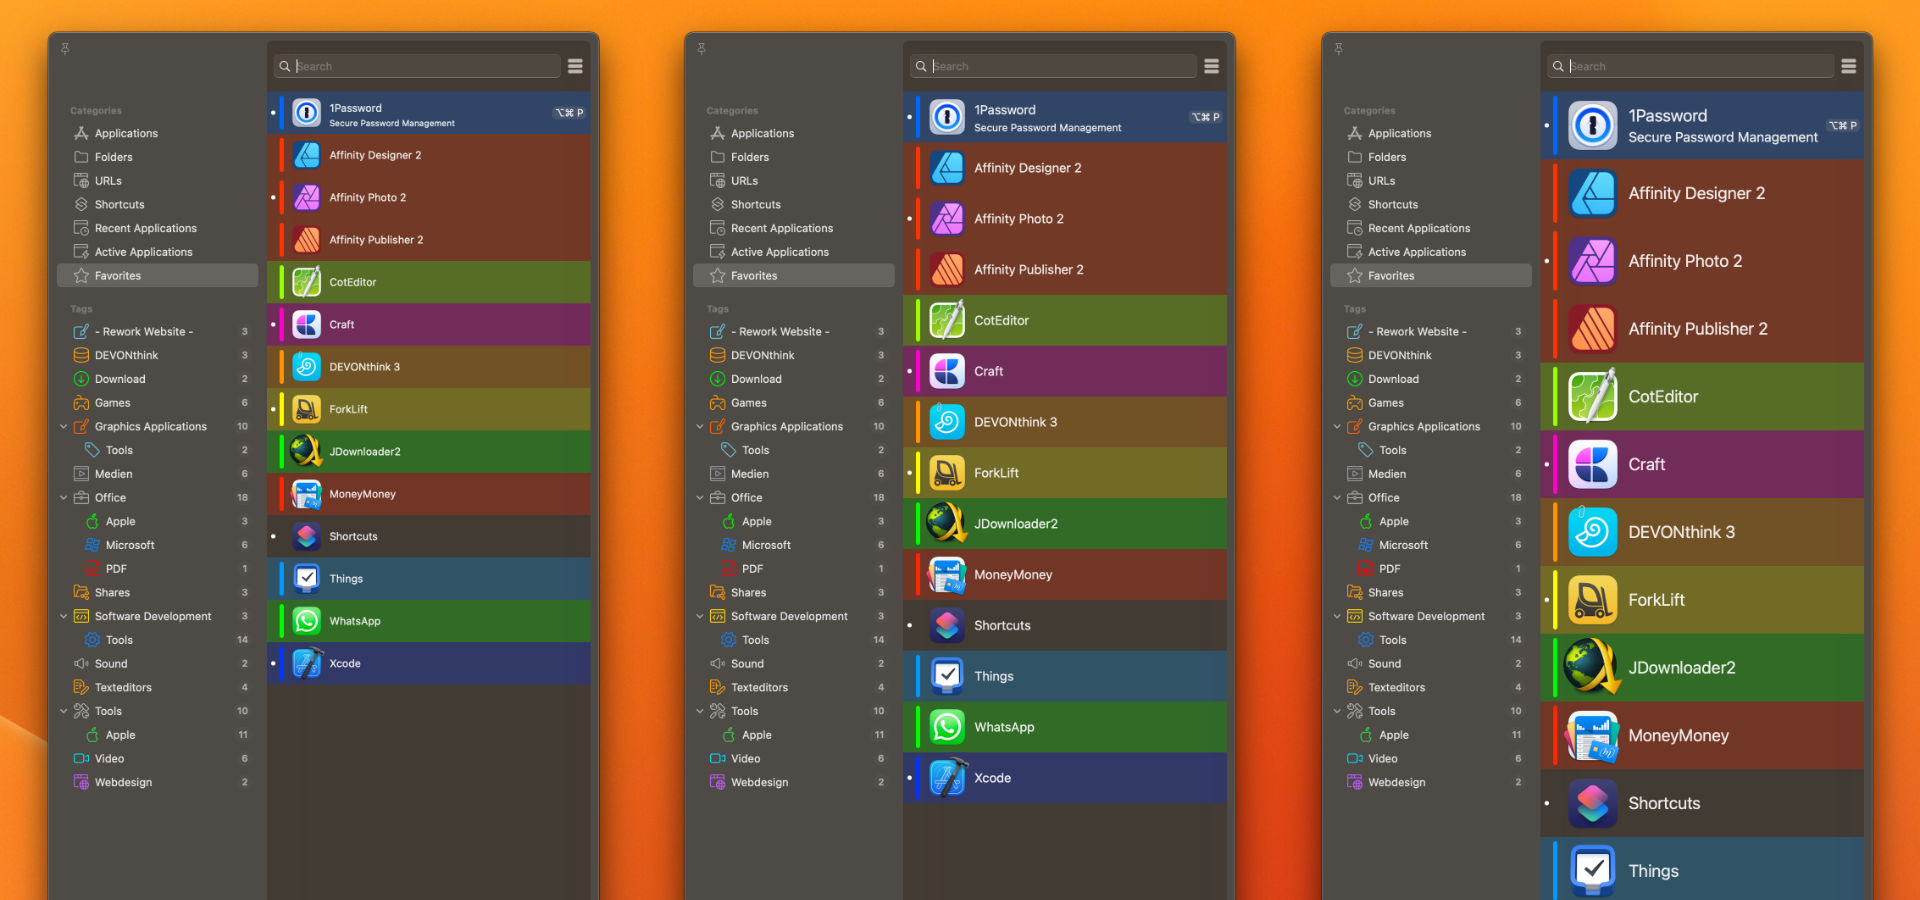Screen dimensions: 1920x900
Task: Collapse Office tag in left window
Action: [x=64, y=497]
